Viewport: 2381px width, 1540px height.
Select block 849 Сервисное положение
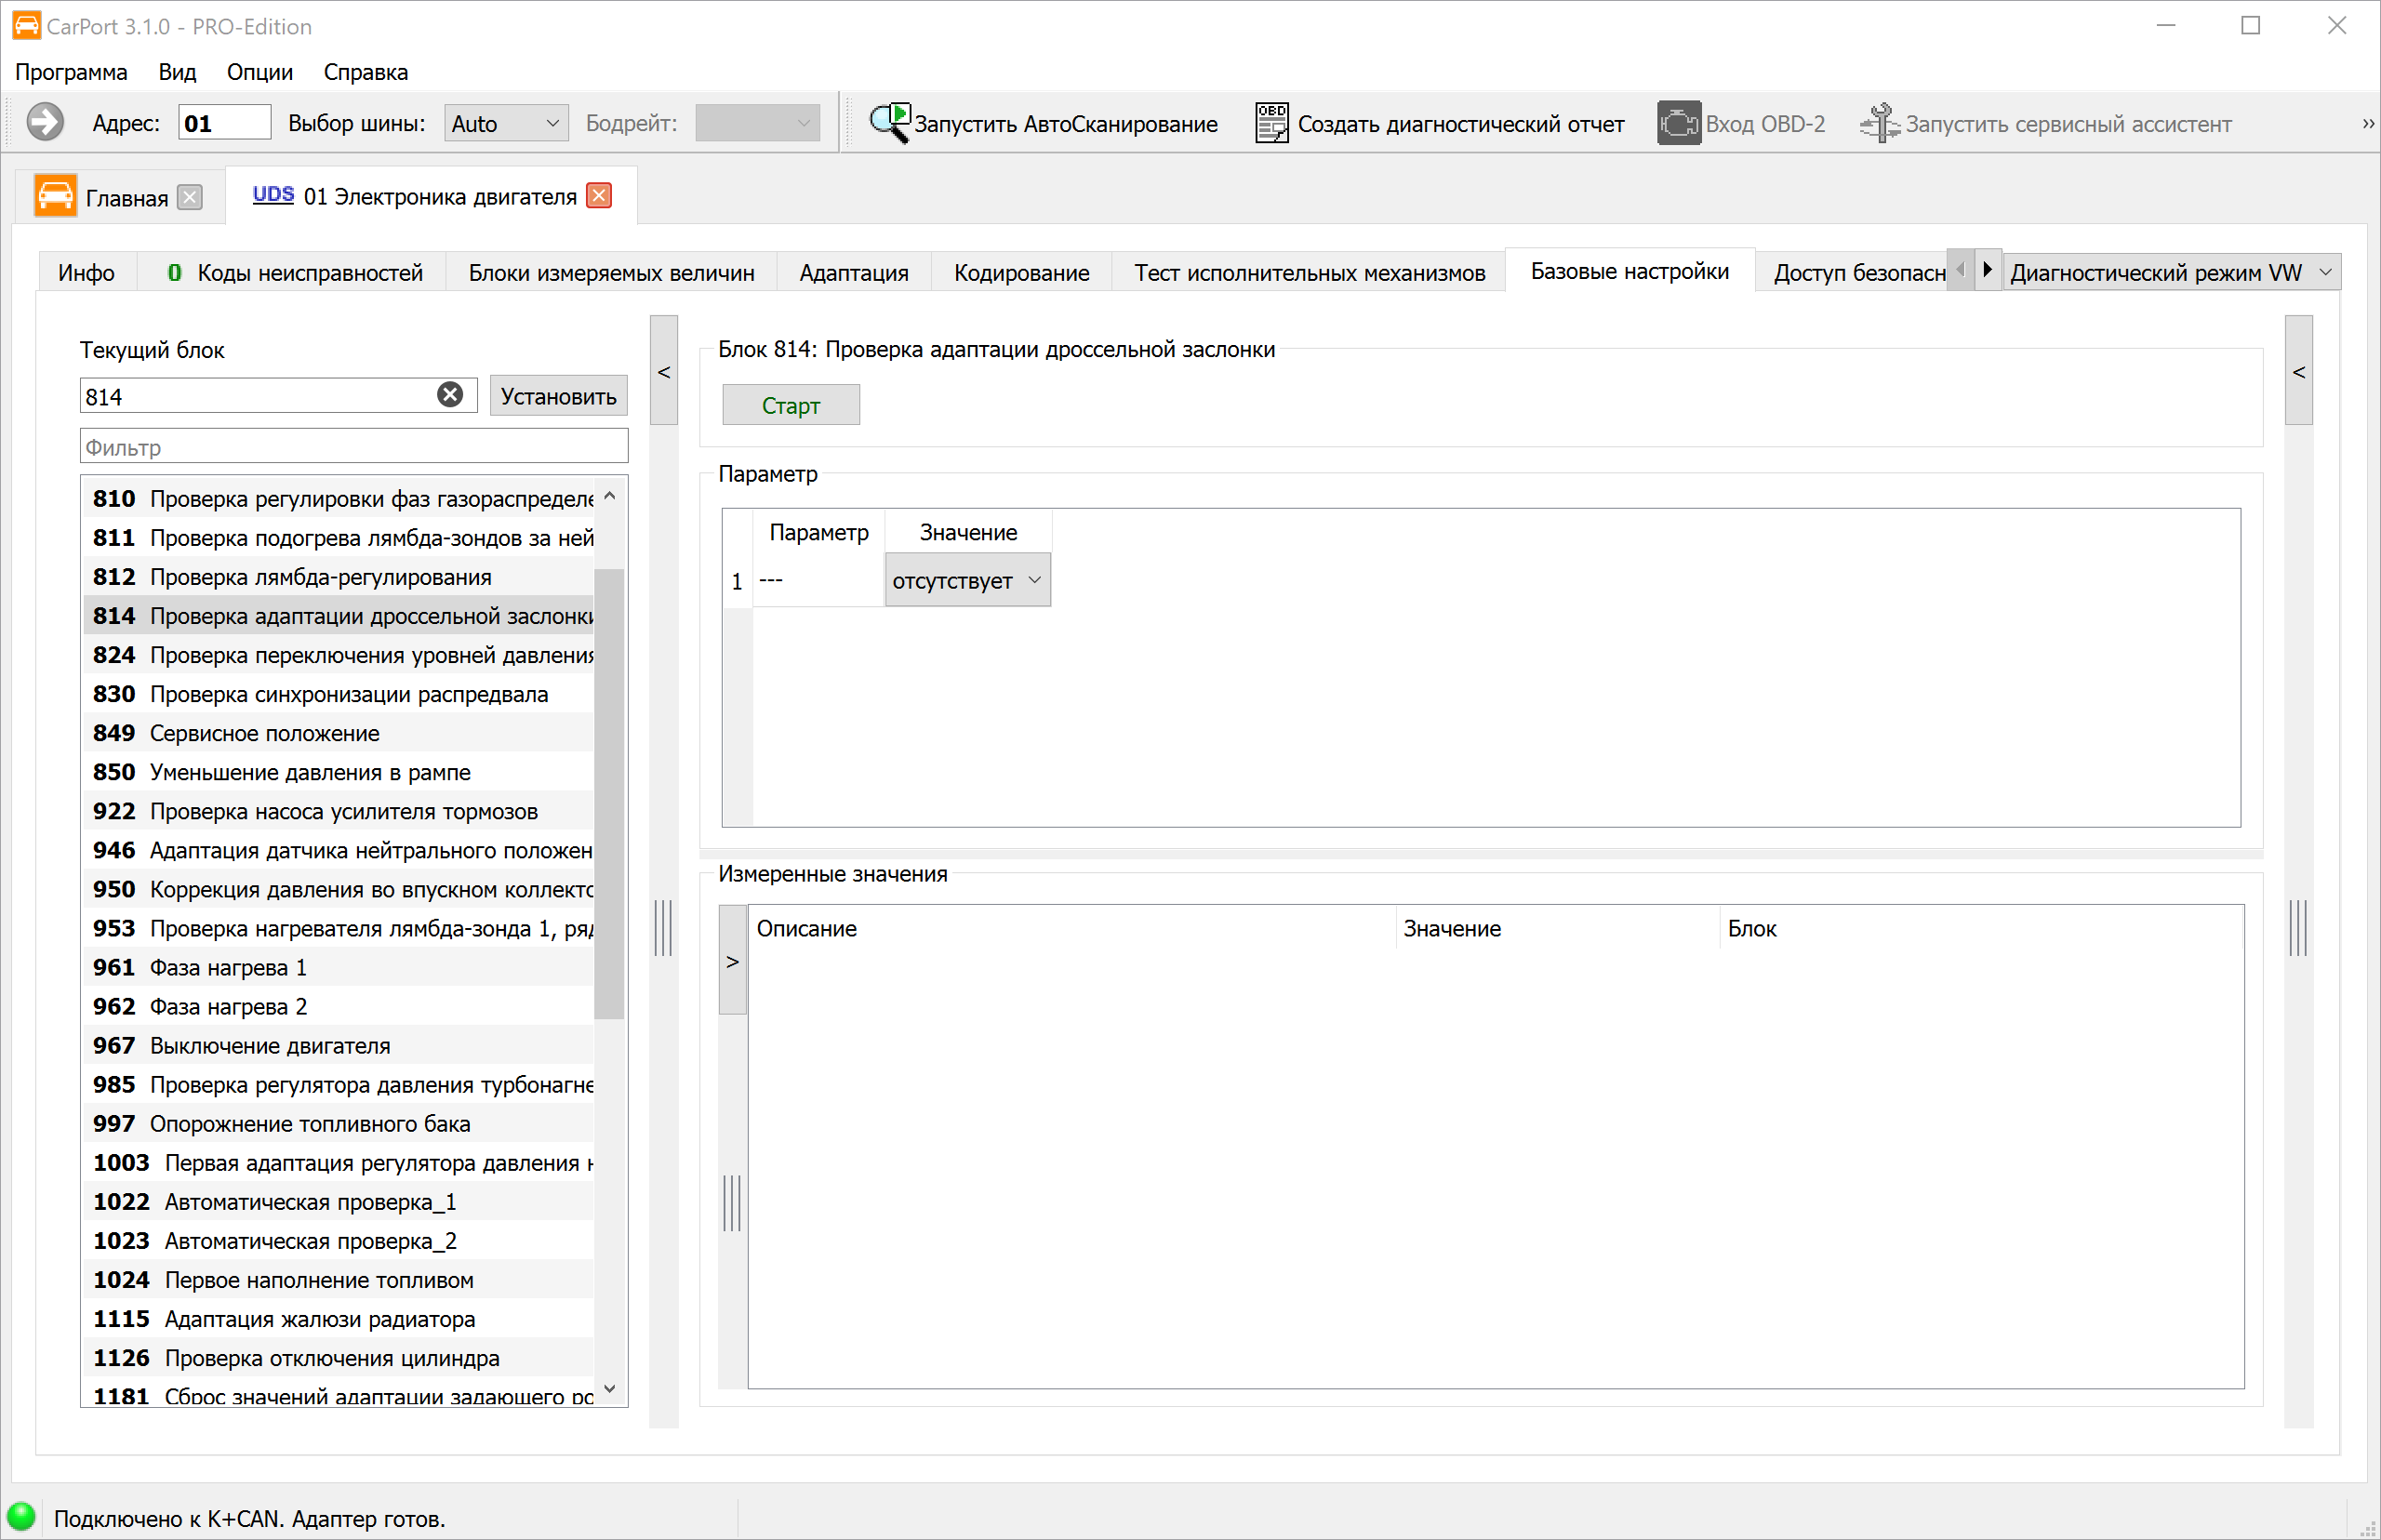[x=338, y=732]
